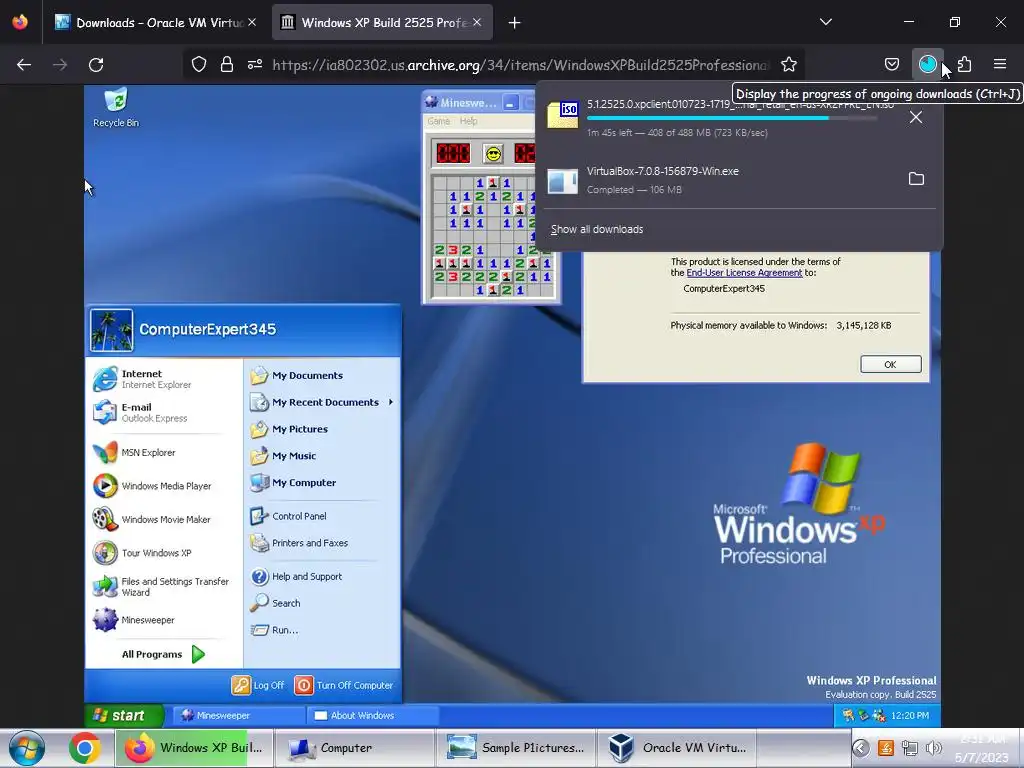Reload the current page
Screen dimensions: 1024x768
[x=96, y=65]
